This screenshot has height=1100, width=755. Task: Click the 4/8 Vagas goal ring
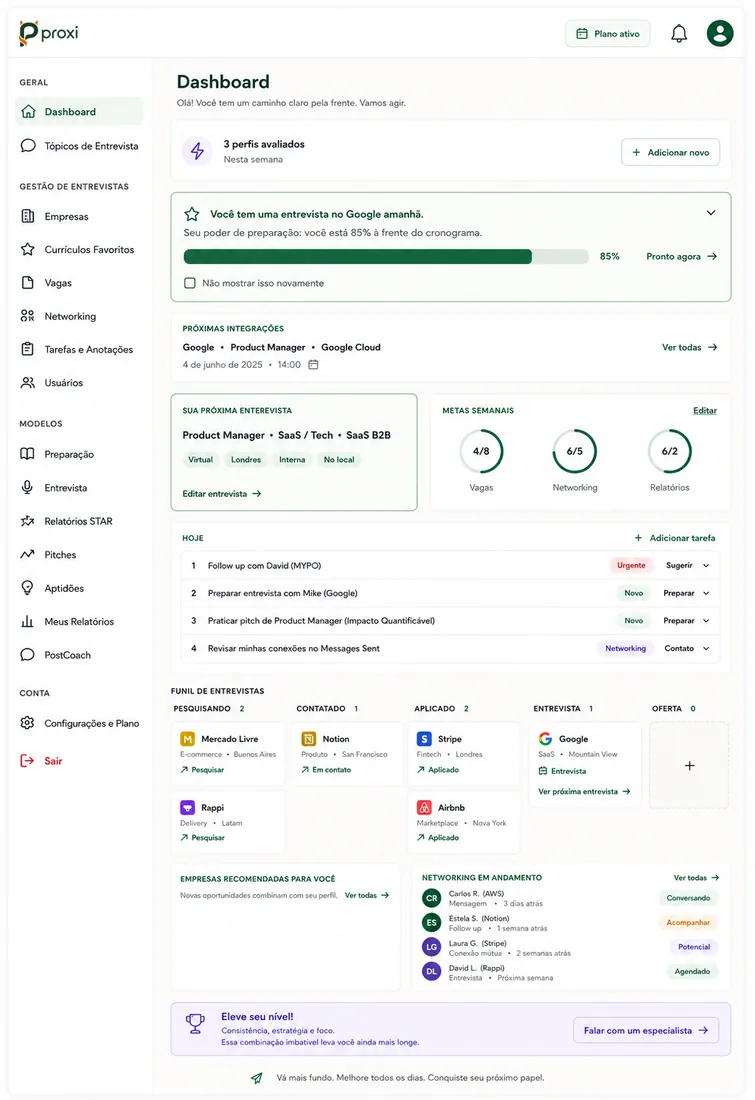[481, 451]
